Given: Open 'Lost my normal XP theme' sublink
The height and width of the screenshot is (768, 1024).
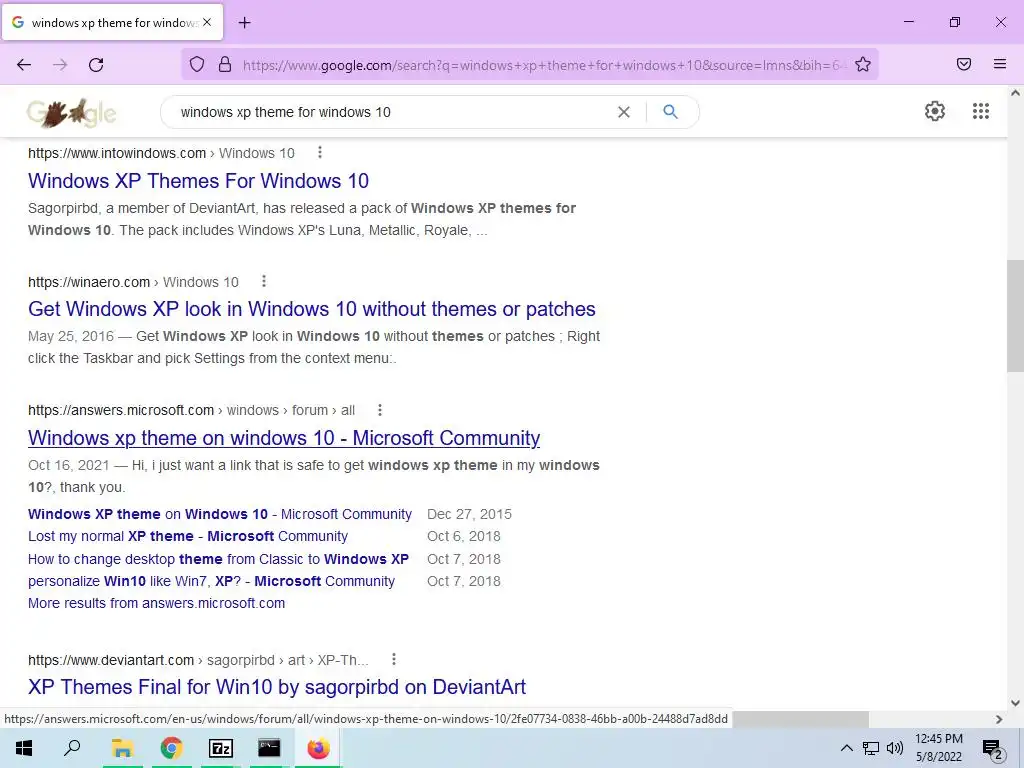Looking at the screenshot, I should click(188, 536).
